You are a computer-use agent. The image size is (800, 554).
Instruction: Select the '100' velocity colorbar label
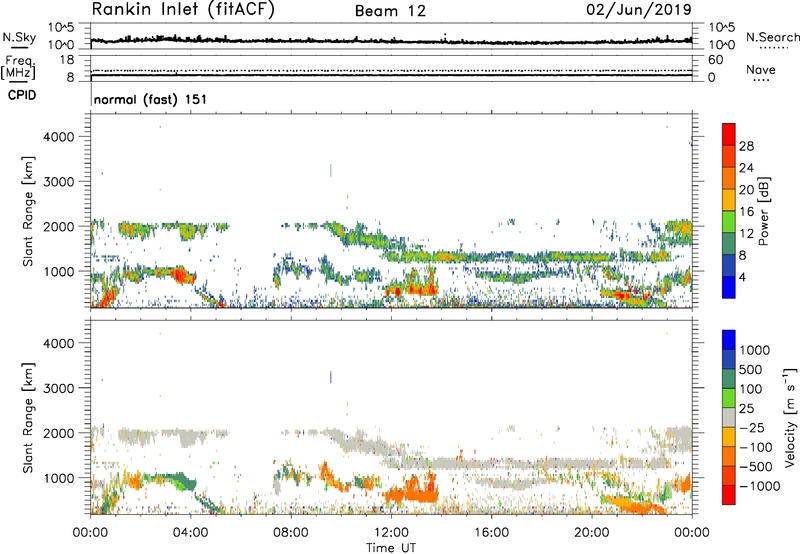(750, 389)
